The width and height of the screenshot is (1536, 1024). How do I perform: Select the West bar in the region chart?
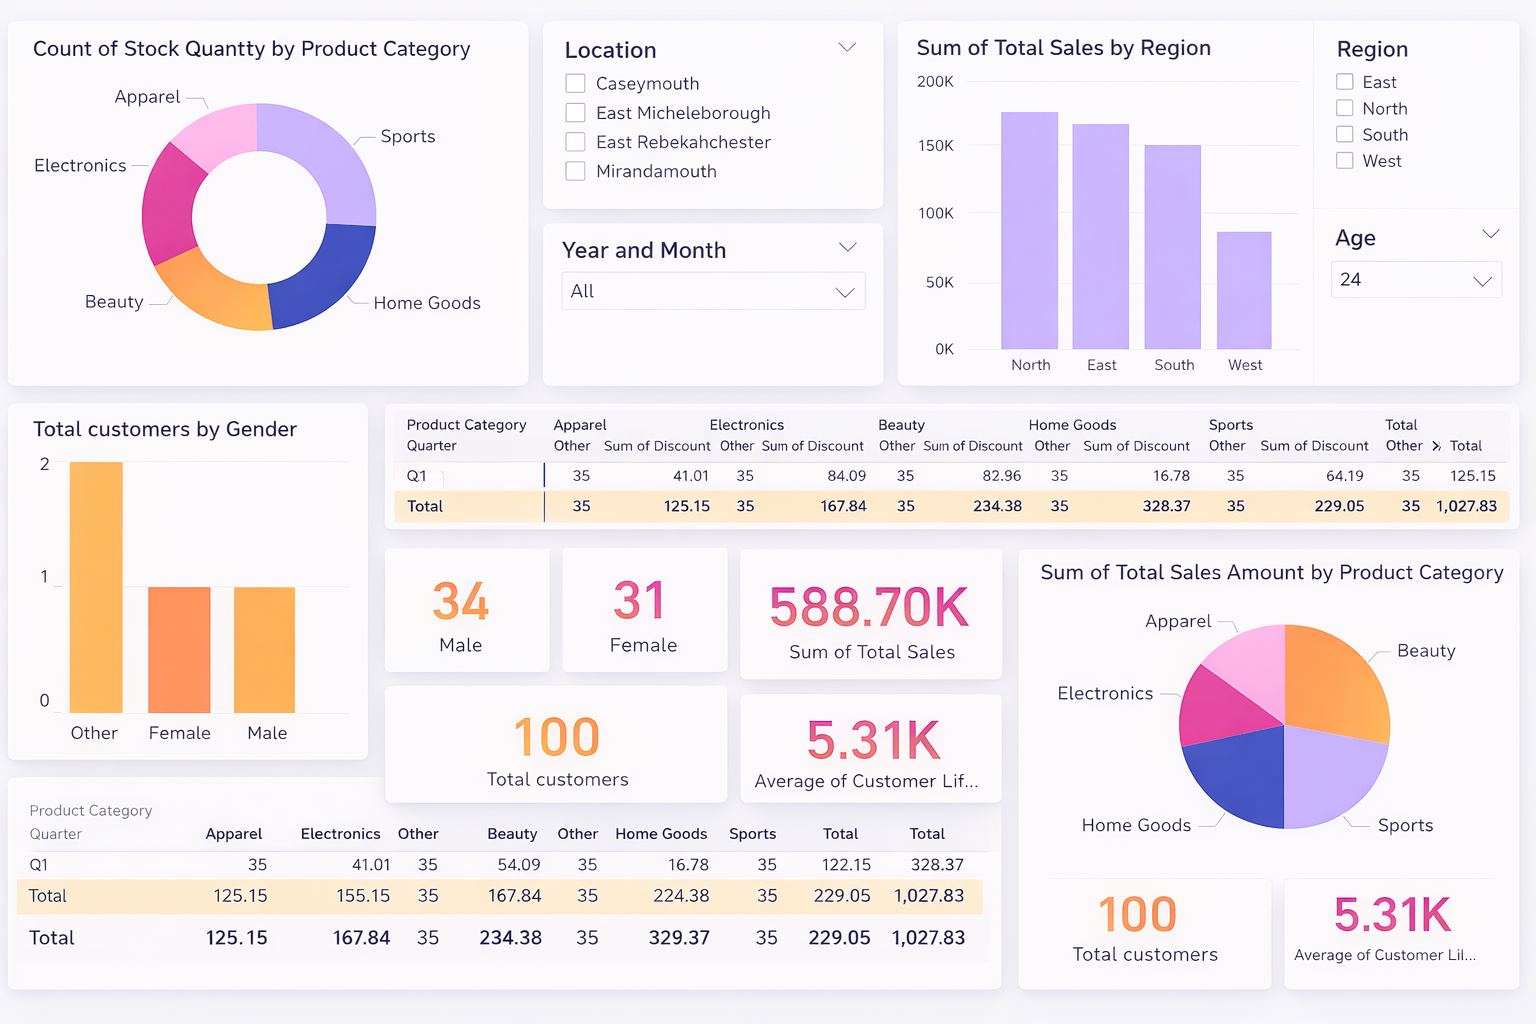(1244, 290)
